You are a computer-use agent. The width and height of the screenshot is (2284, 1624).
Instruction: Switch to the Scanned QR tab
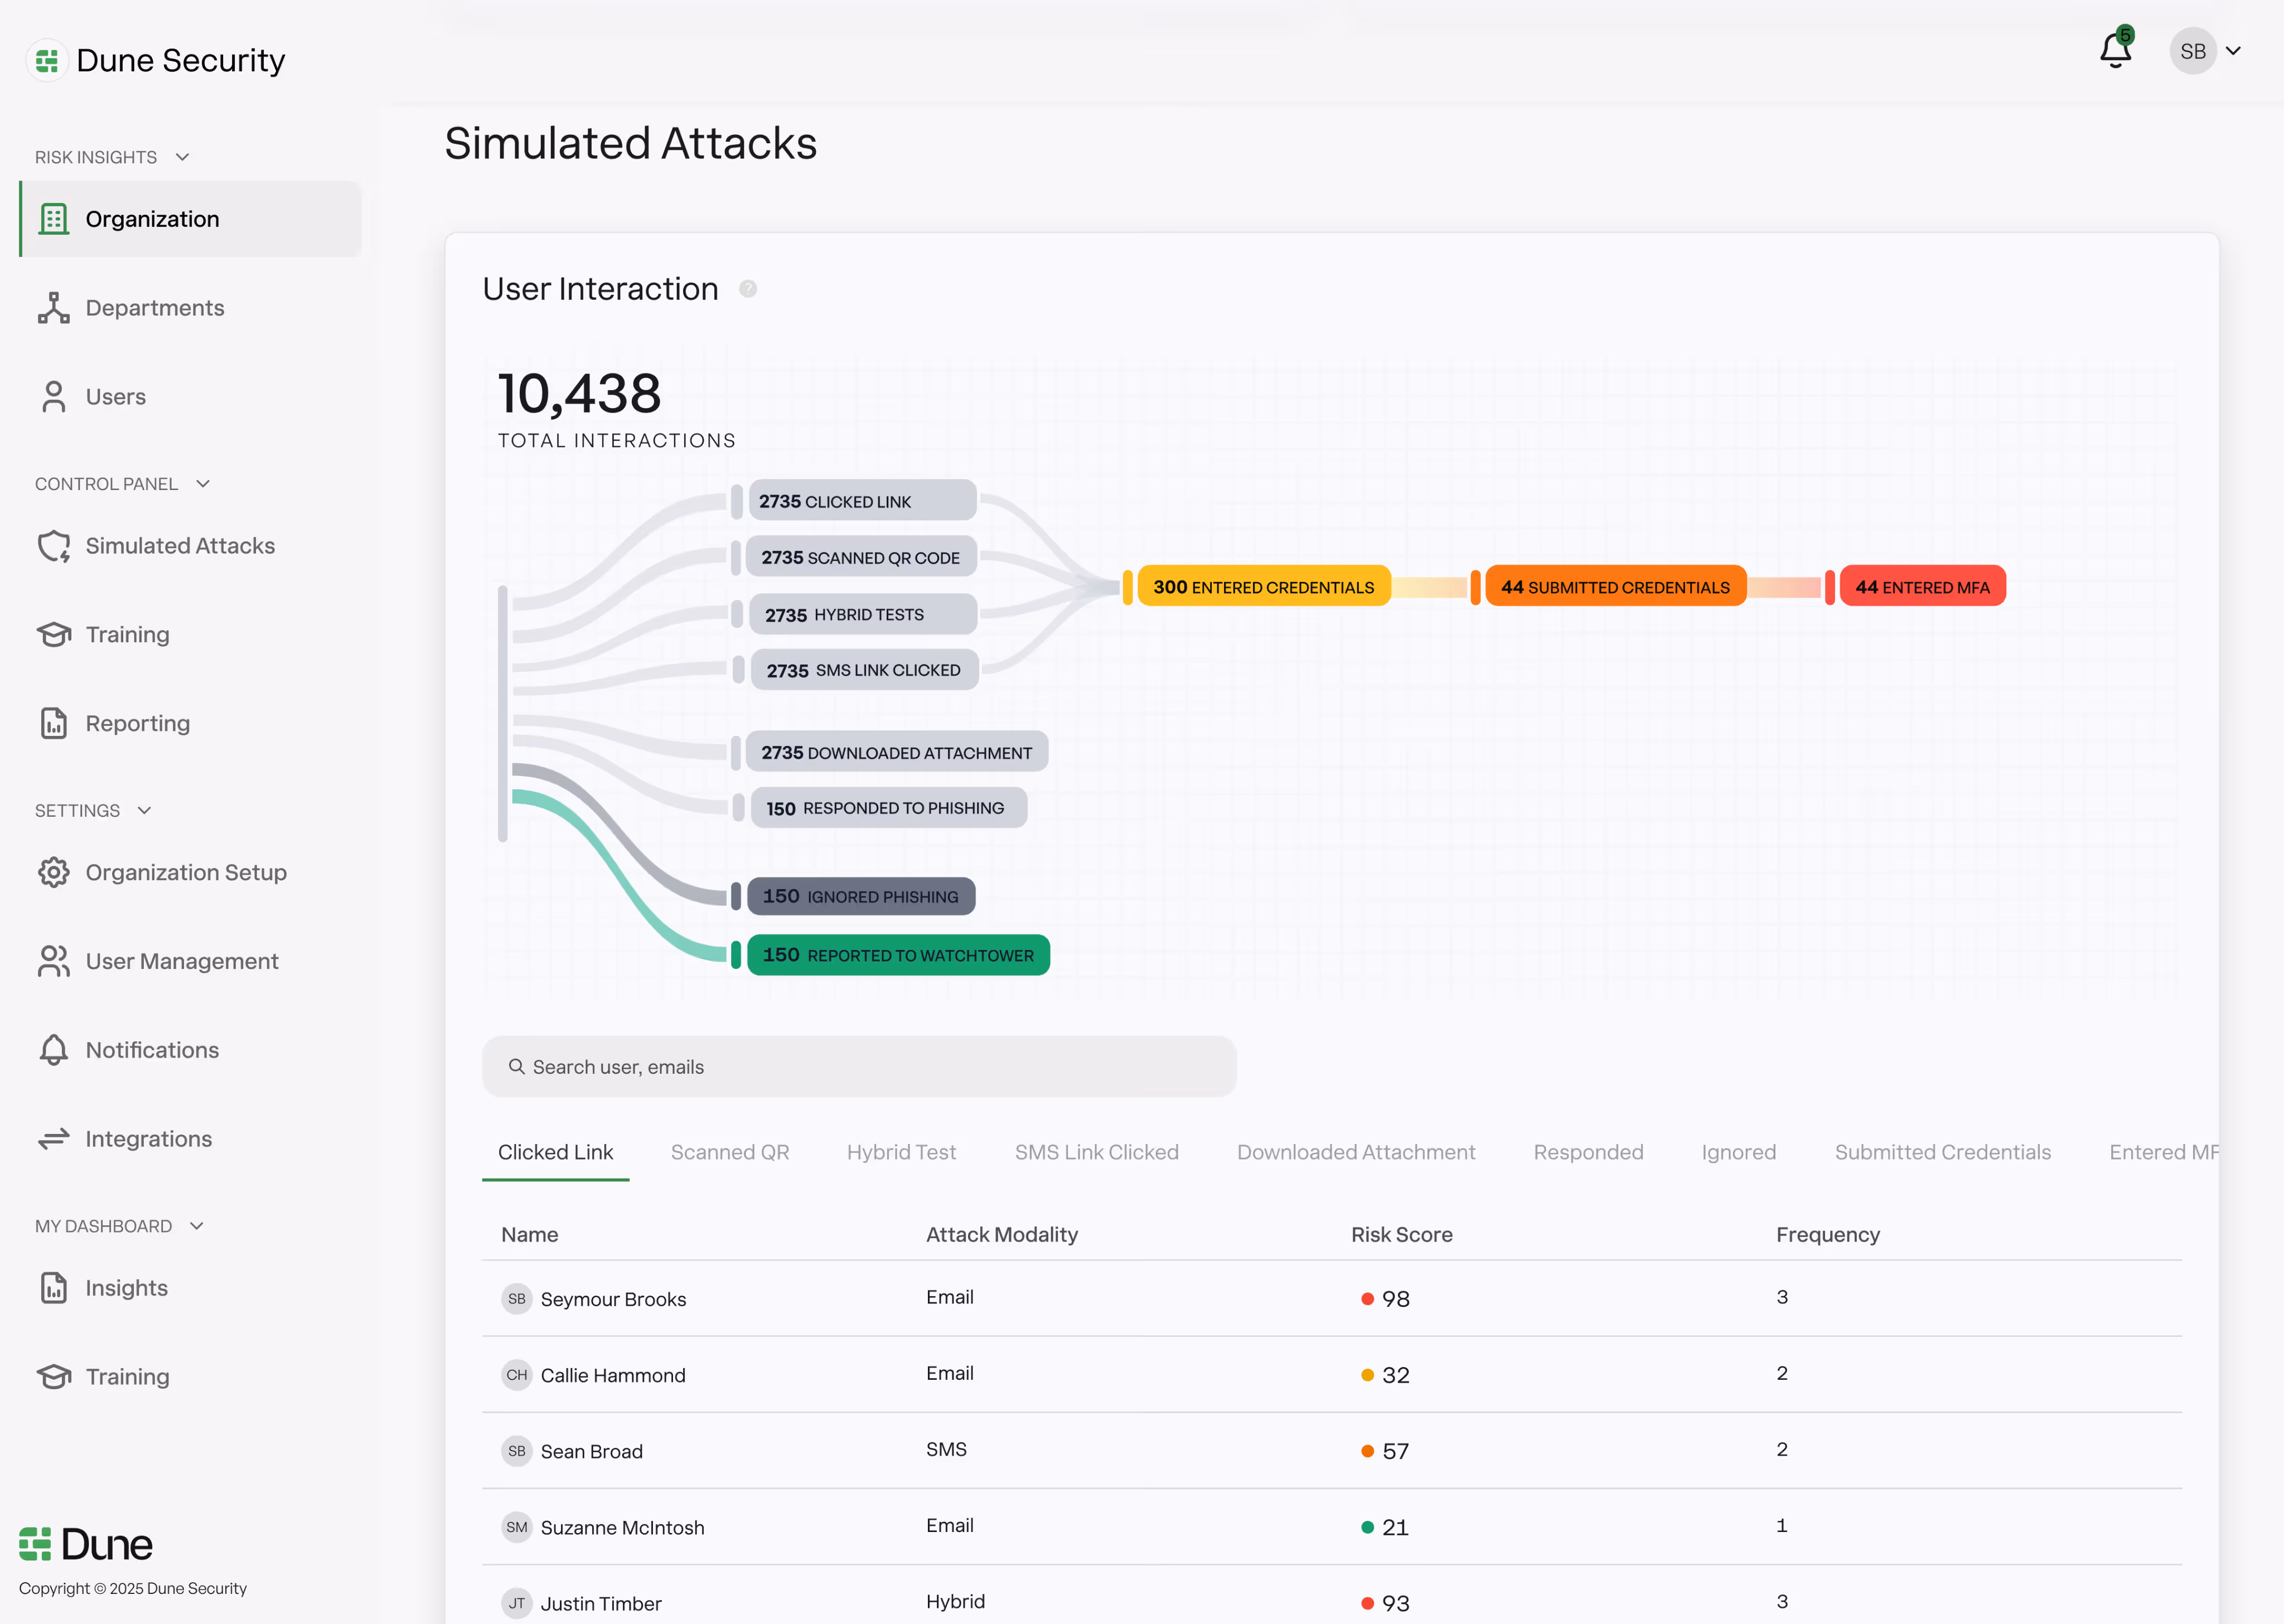point(729,1152)
